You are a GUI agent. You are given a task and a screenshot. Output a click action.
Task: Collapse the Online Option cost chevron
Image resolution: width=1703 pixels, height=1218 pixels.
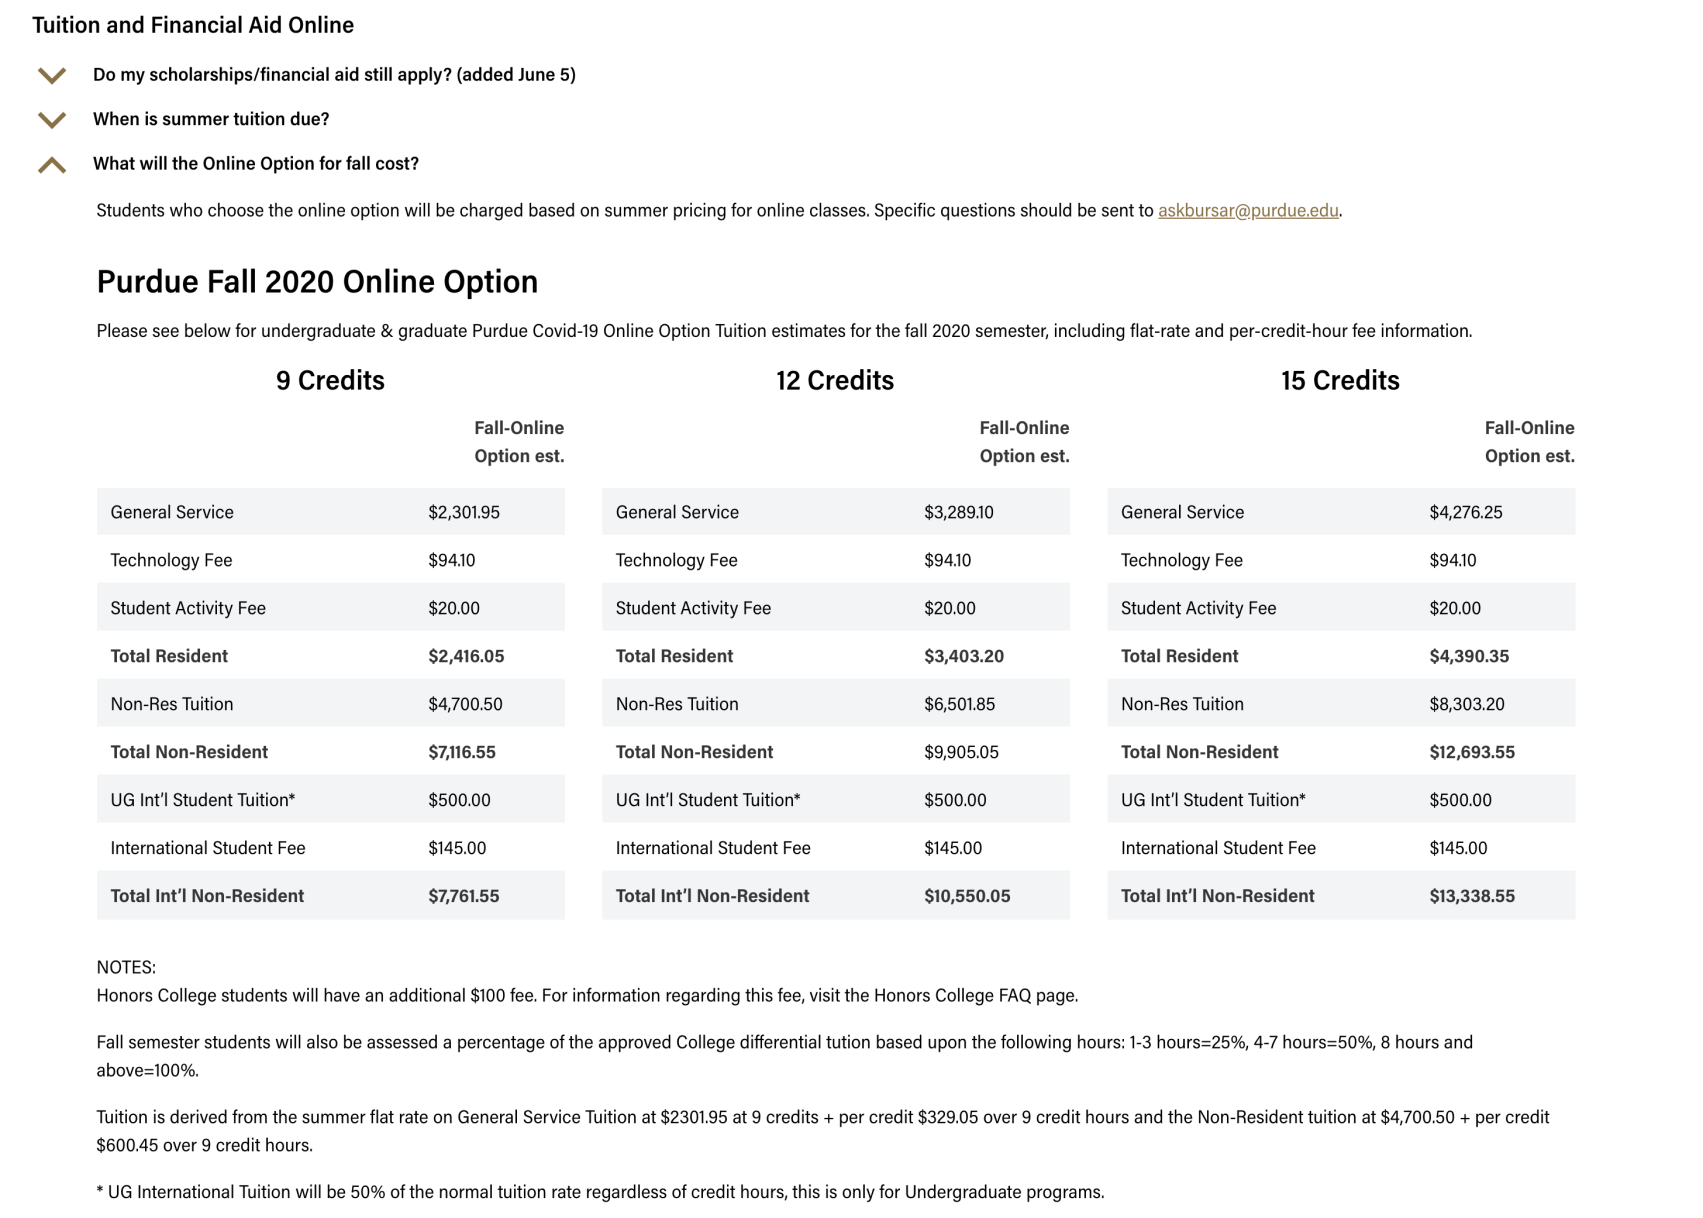[52, 165]
